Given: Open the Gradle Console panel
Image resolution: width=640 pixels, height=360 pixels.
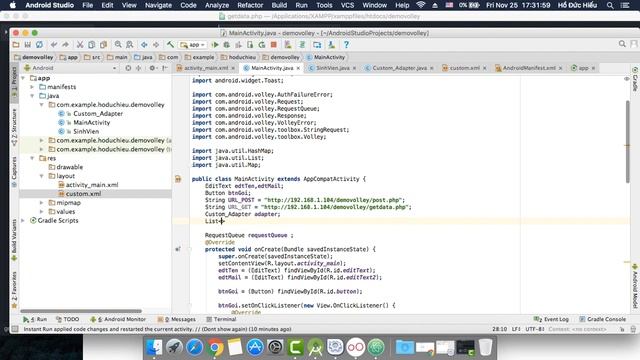Looking at the screenshot, I should 602,319.
